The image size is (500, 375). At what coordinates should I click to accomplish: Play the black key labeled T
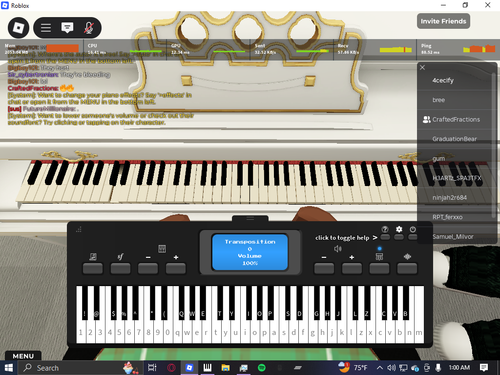pos(220,303)
